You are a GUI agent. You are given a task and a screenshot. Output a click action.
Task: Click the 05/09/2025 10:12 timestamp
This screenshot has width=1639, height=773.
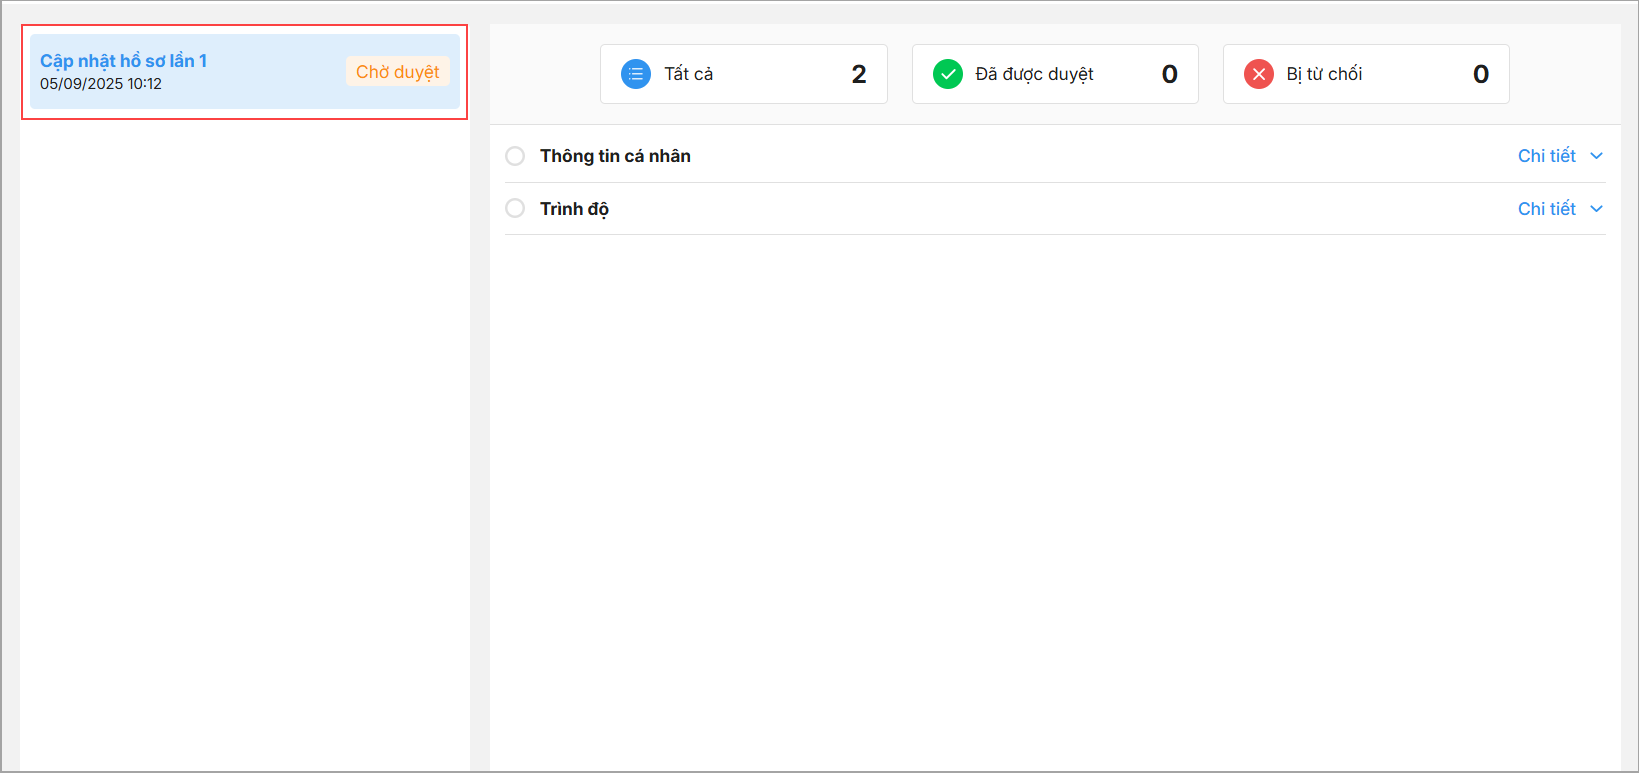point(101,84)
